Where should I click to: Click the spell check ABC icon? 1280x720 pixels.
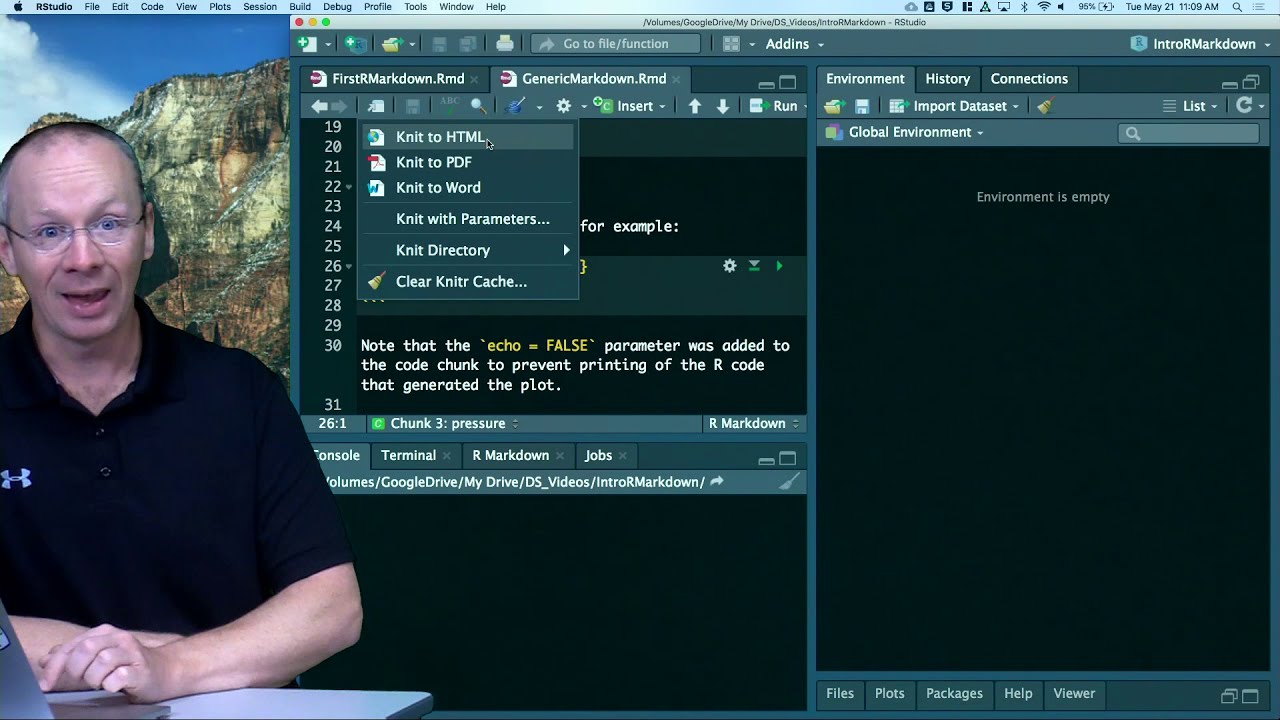[x=450, y=105]
